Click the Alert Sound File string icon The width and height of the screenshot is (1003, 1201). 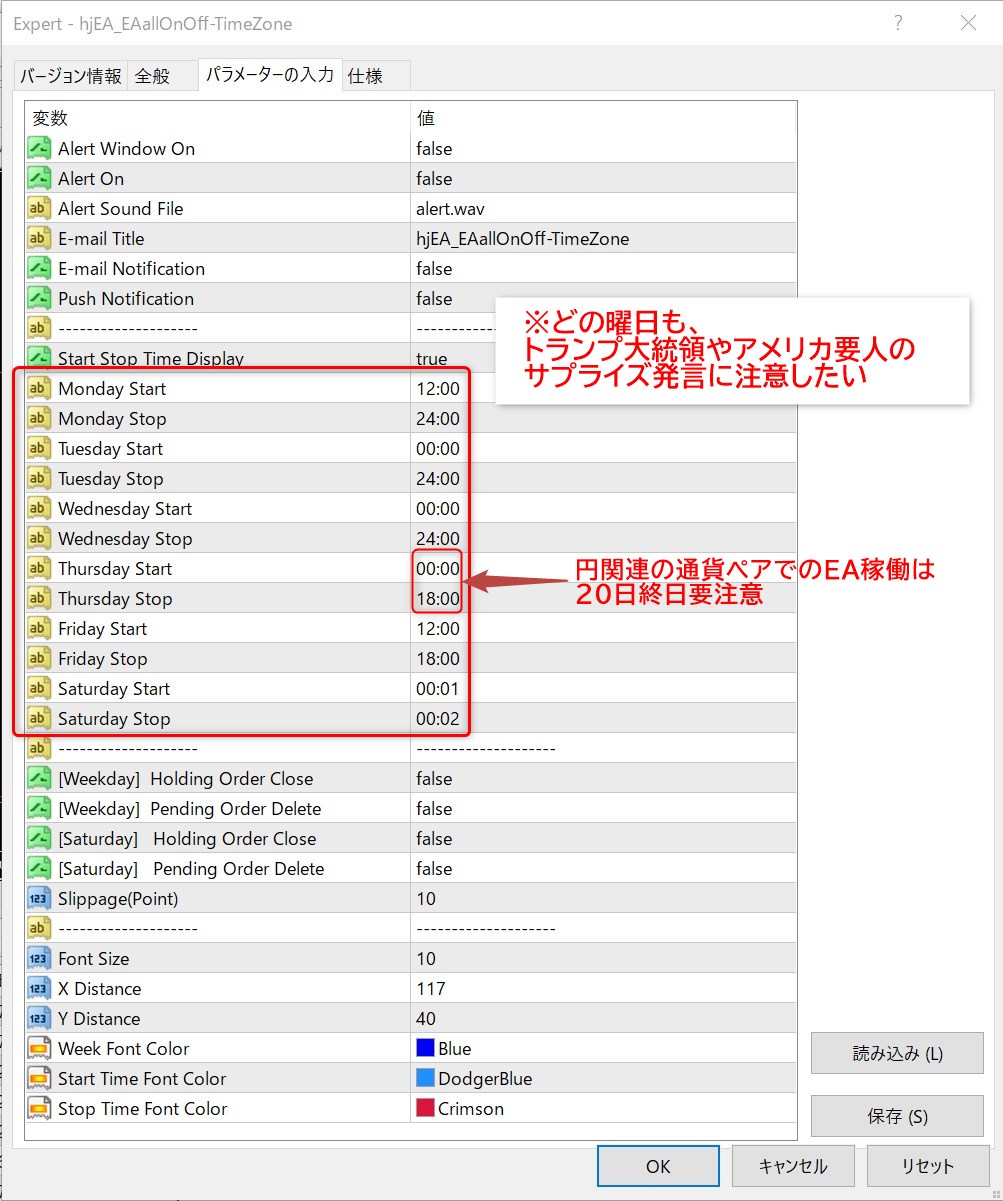click(x=39, y=209)
